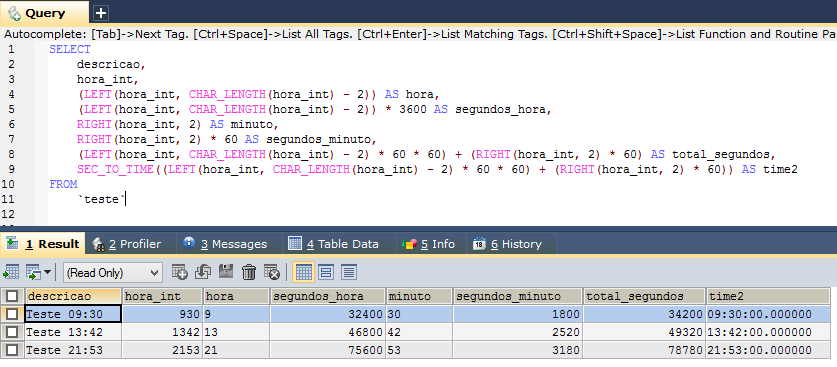
Task: Click the insert new row icon
Action: click(179, 273)
